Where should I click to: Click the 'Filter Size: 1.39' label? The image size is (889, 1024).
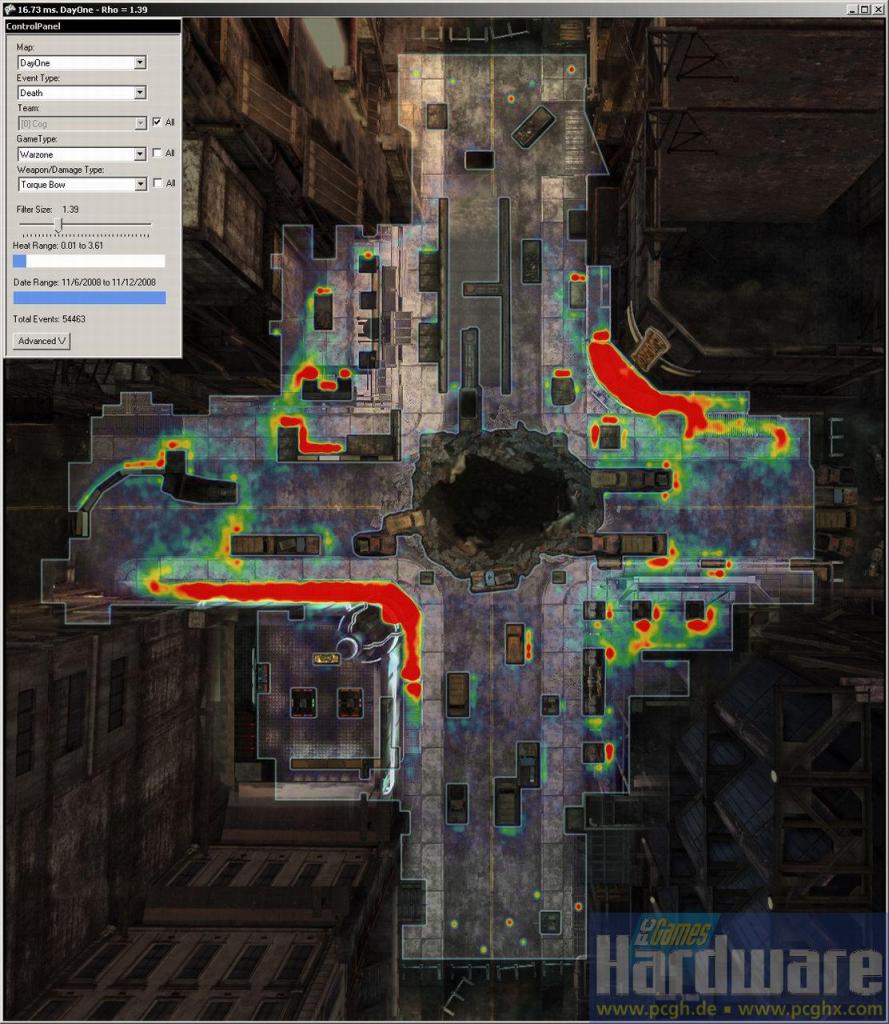[x=48, y=210]
